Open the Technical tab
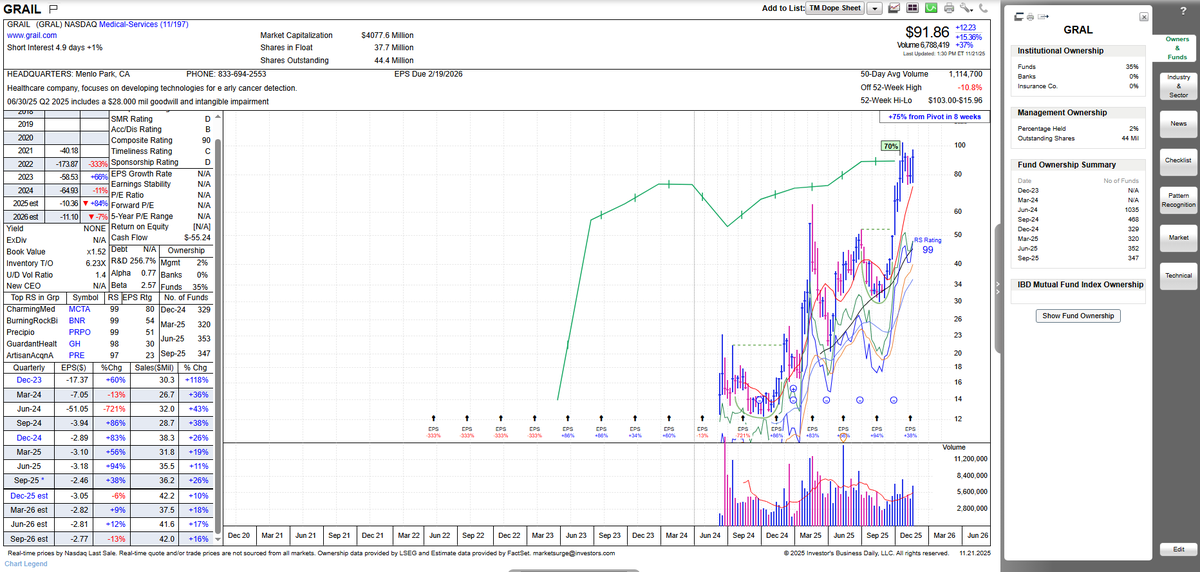 (1177, 275)
